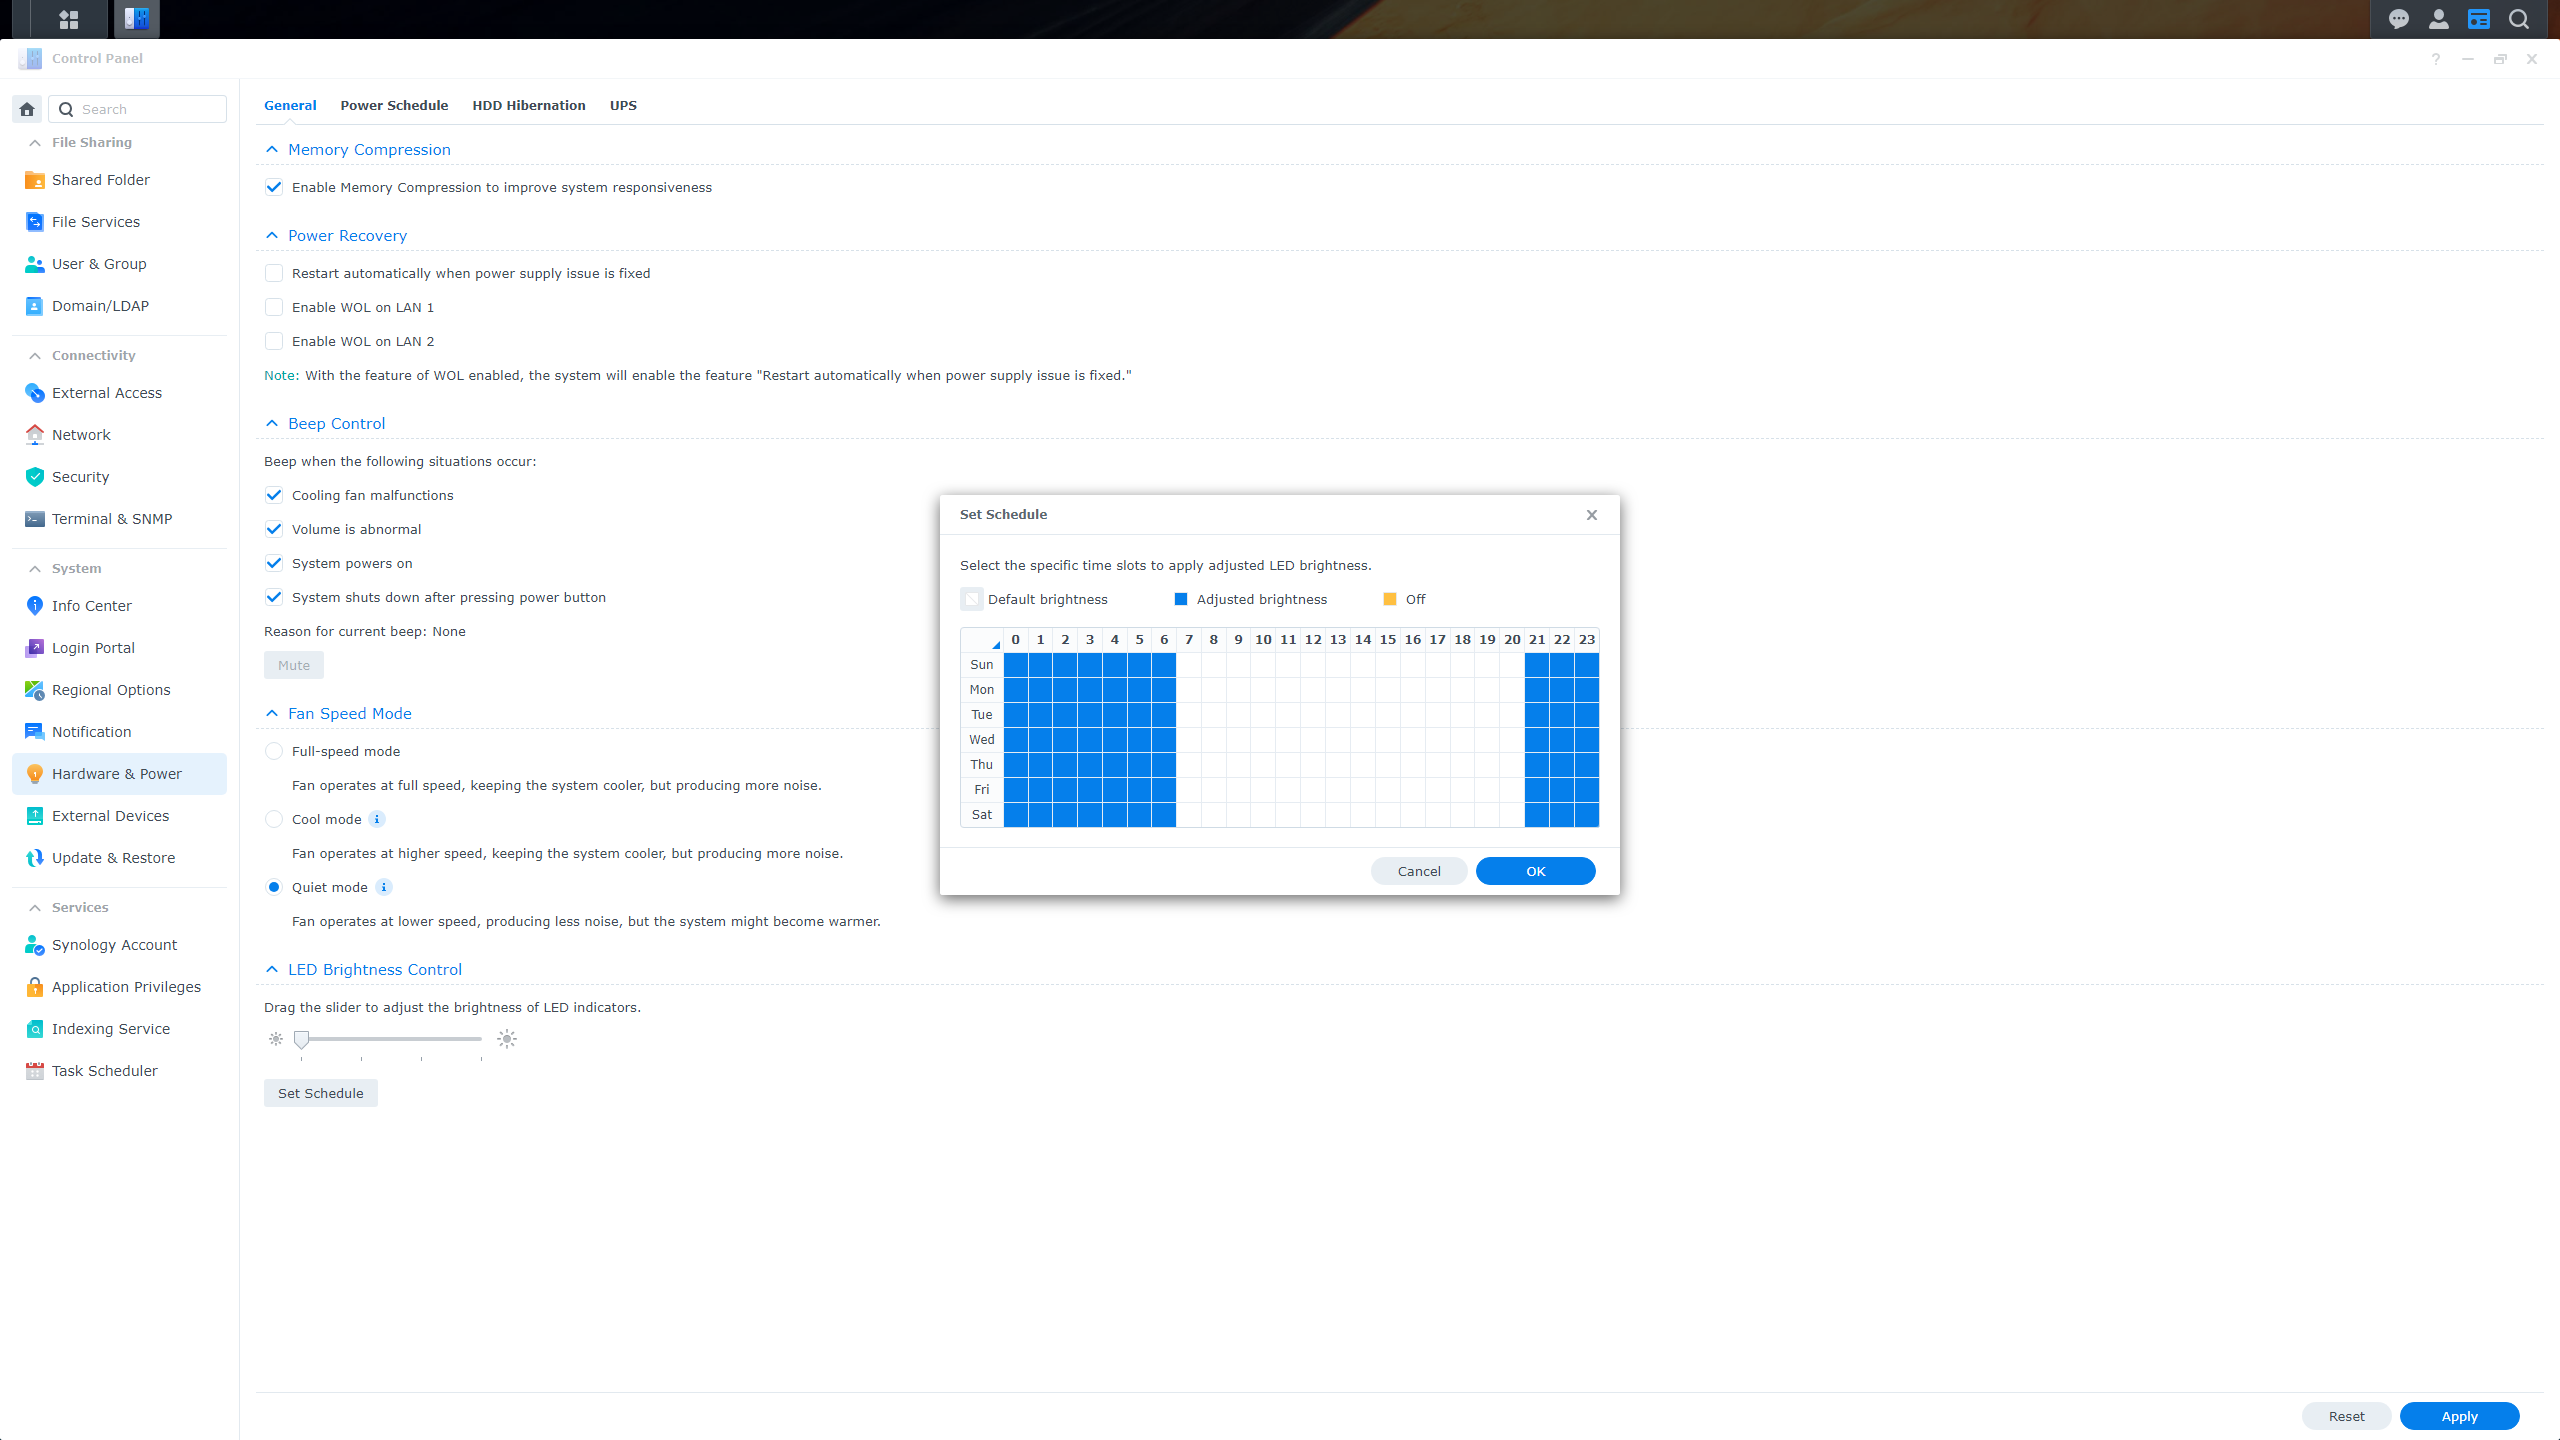
Task: Select the Off color swatch in legend
Action: point(1389,599)
